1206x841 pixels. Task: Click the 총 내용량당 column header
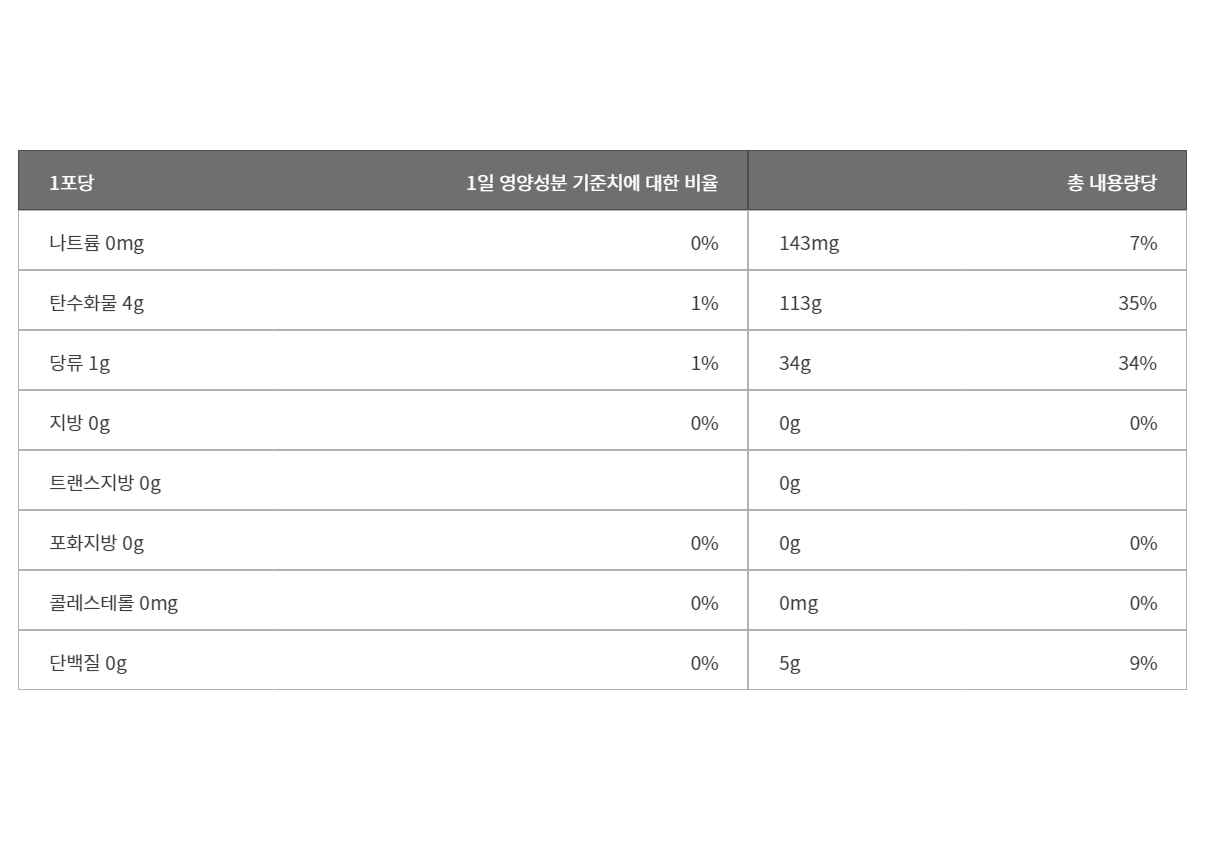1111,183
